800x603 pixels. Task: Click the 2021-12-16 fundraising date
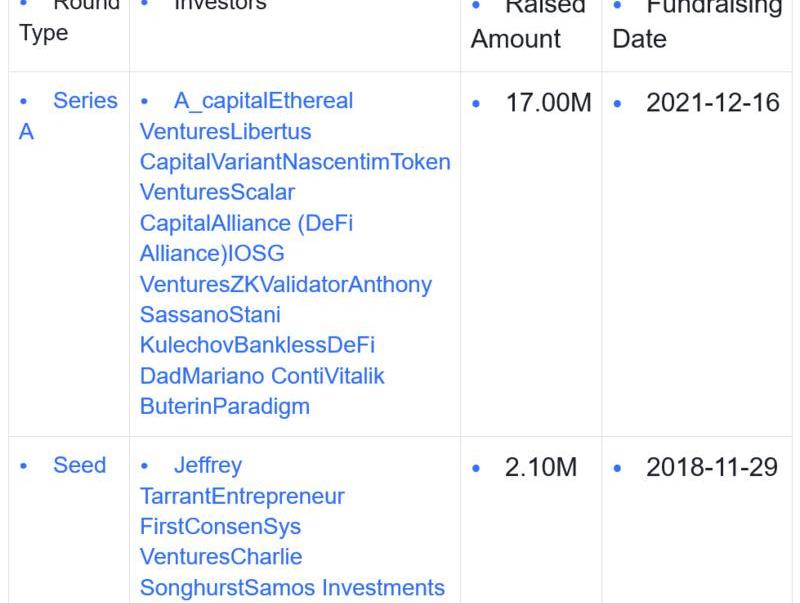(712, 102)
